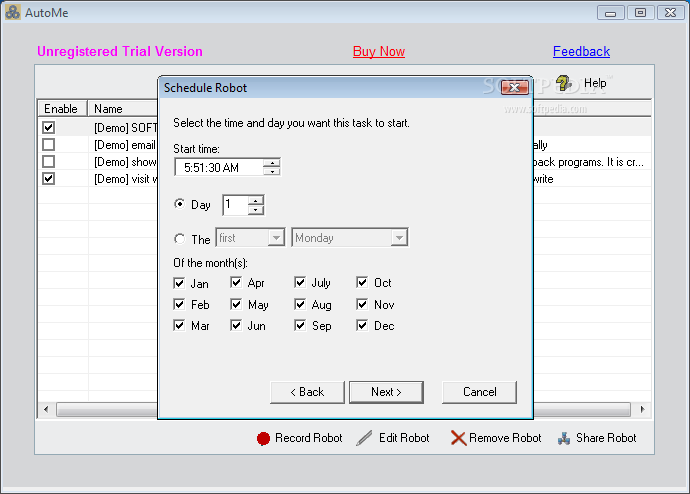The height and width of the screenshot is (494, 690).
Task: Toggle the May checkbox
Action: [236, 304]
